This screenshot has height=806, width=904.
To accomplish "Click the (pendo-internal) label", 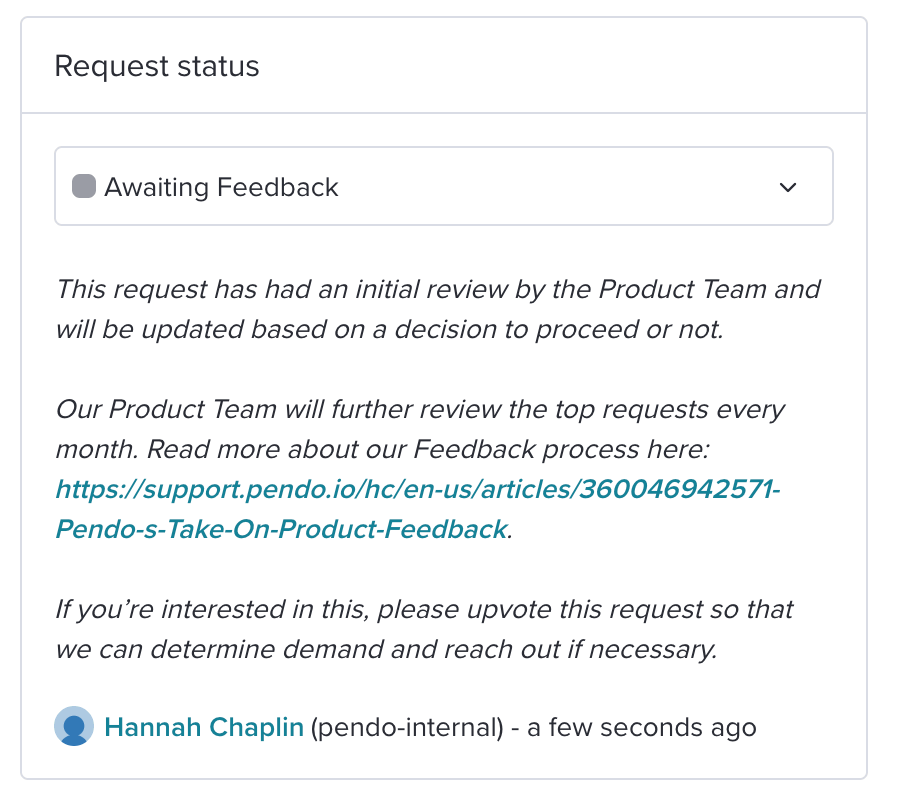I will pos(407,727).
